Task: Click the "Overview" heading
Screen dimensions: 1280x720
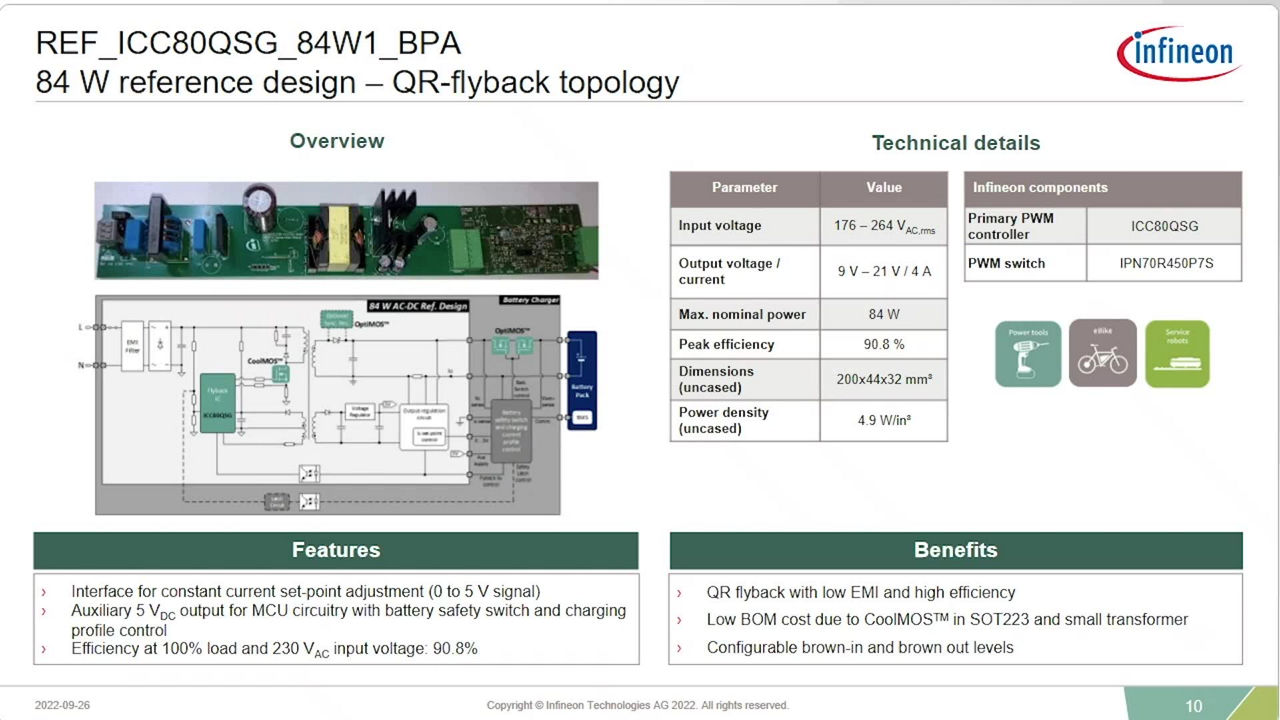Action: point(337,141)
